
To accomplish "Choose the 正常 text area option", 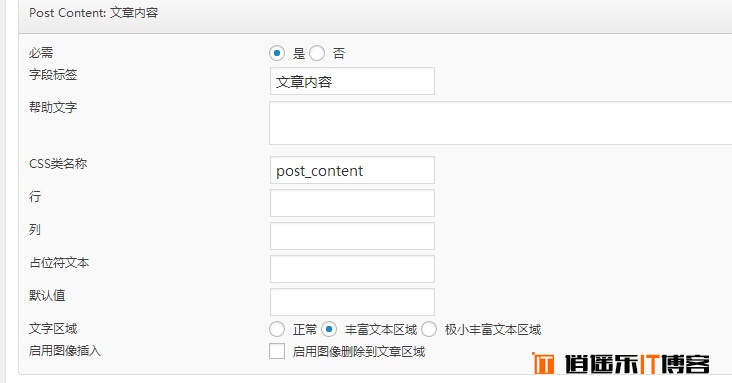I will point(277,329).
